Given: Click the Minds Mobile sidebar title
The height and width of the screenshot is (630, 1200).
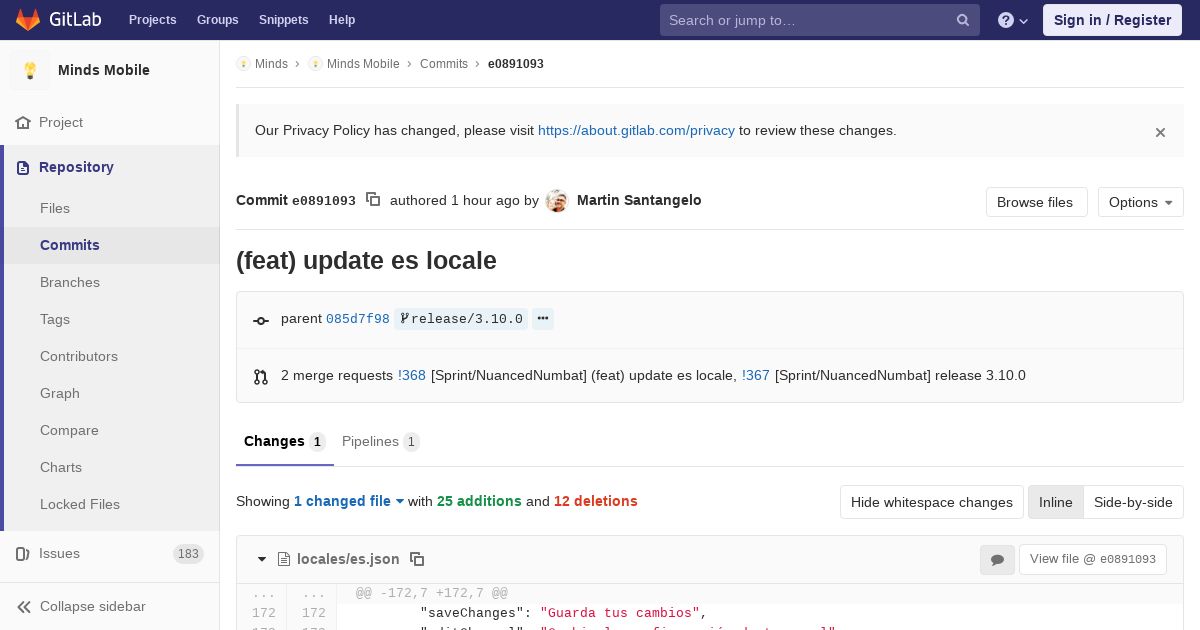Looking at the screenshot, I should pos(104,70).
